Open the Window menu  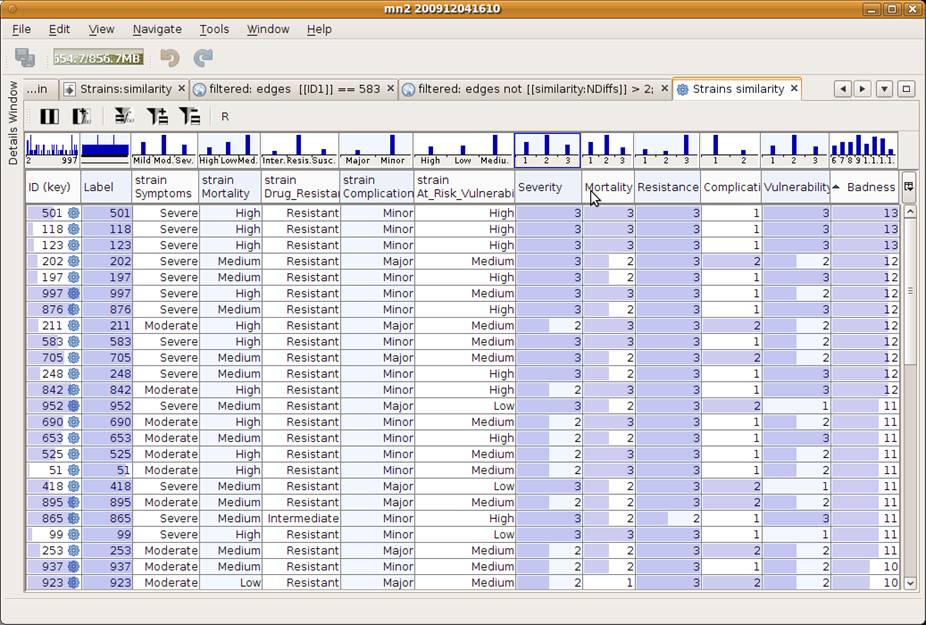pos(268,29)
